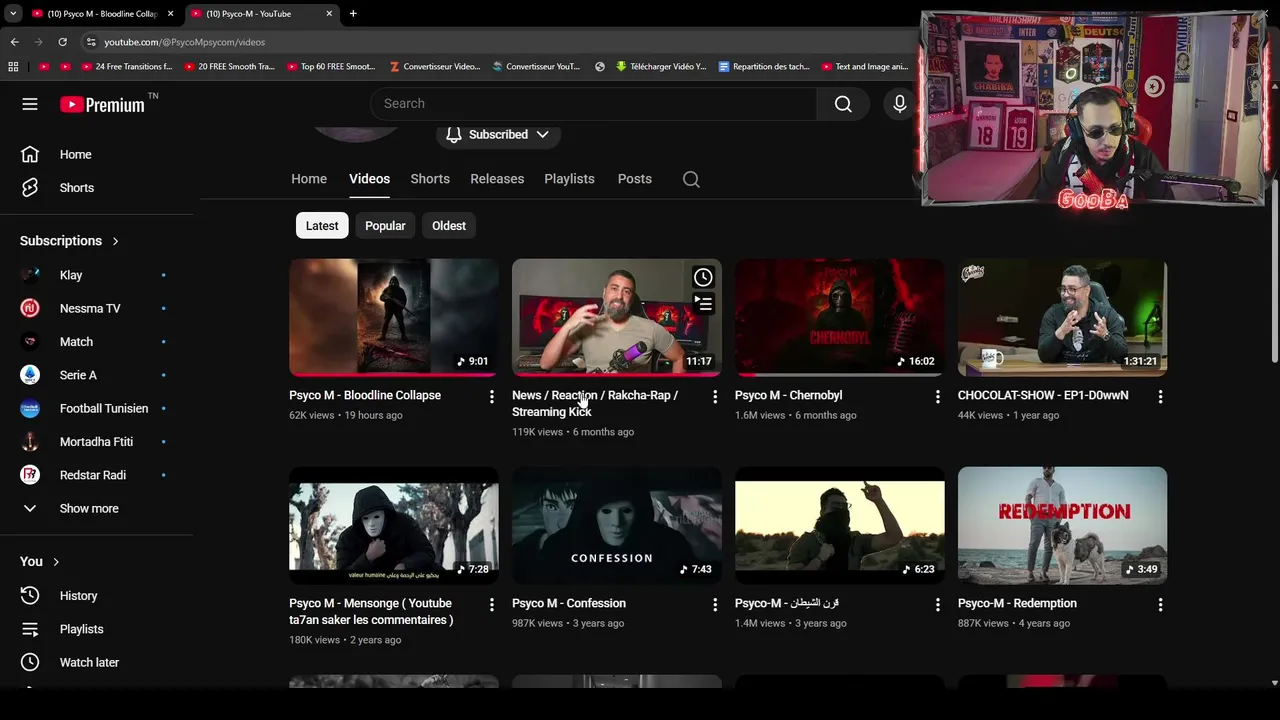Open the Serie A subscription
The height and width of the screenshot is (720, 1280).
tap(96, 375)
